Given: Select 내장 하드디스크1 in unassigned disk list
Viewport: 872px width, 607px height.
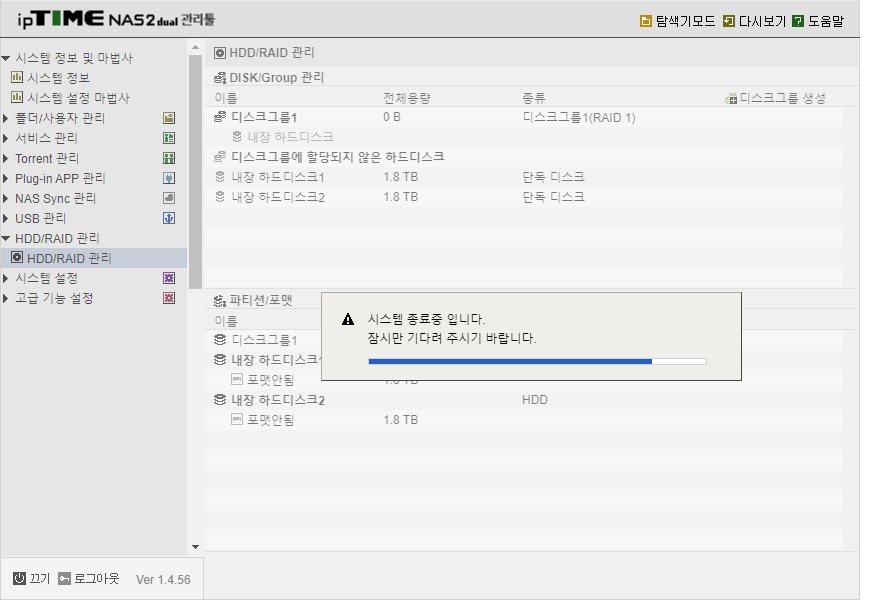Looking at the screenshot, I should point(524,177).
